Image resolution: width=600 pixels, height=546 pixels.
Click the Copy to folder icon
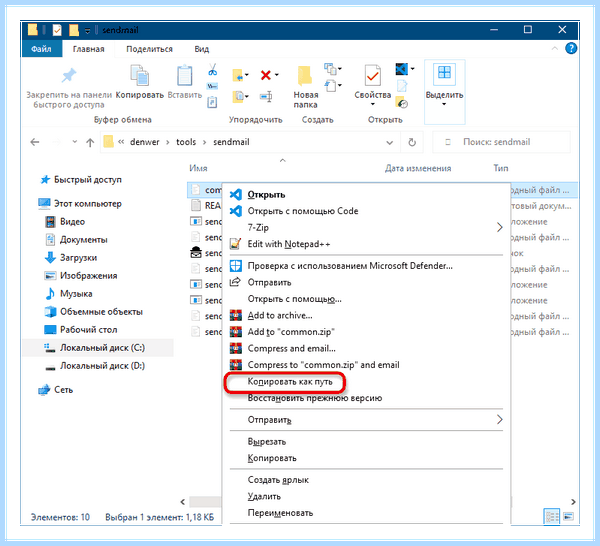(x=238, y=96)
